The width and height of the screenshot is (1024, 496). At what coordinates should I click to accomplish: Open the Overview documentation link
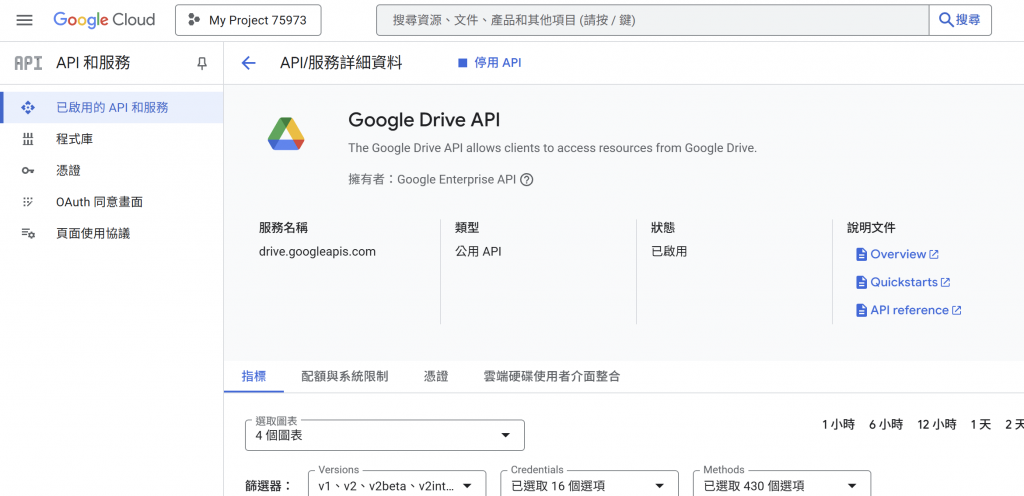(898, 254)
